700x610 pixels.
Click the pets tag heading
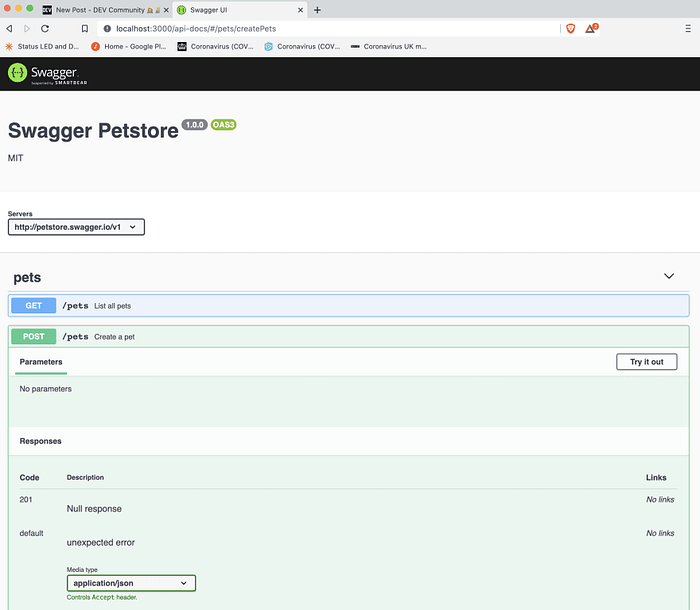pos(27,277)
